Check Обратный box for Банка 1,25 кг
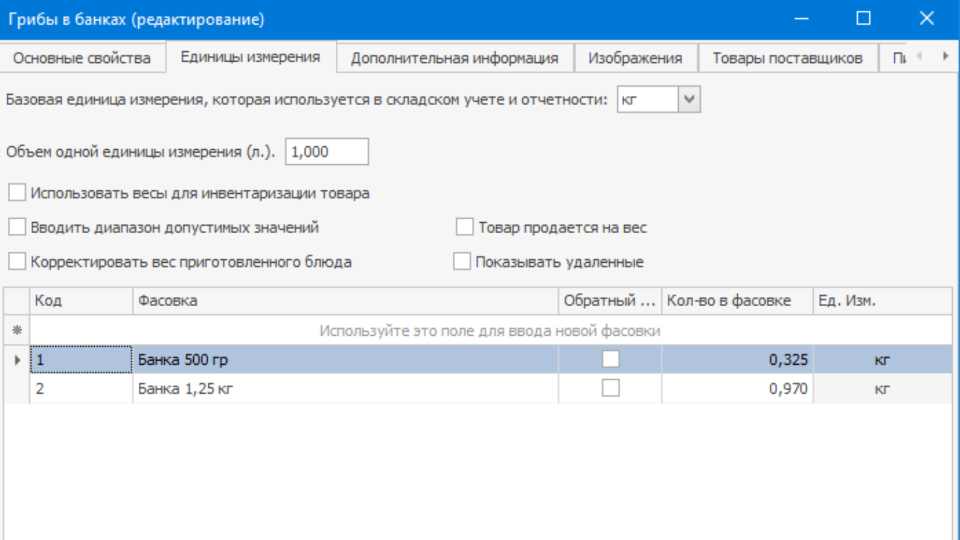Viewport: 960px width, 540px height. click(x=610, y=388)
